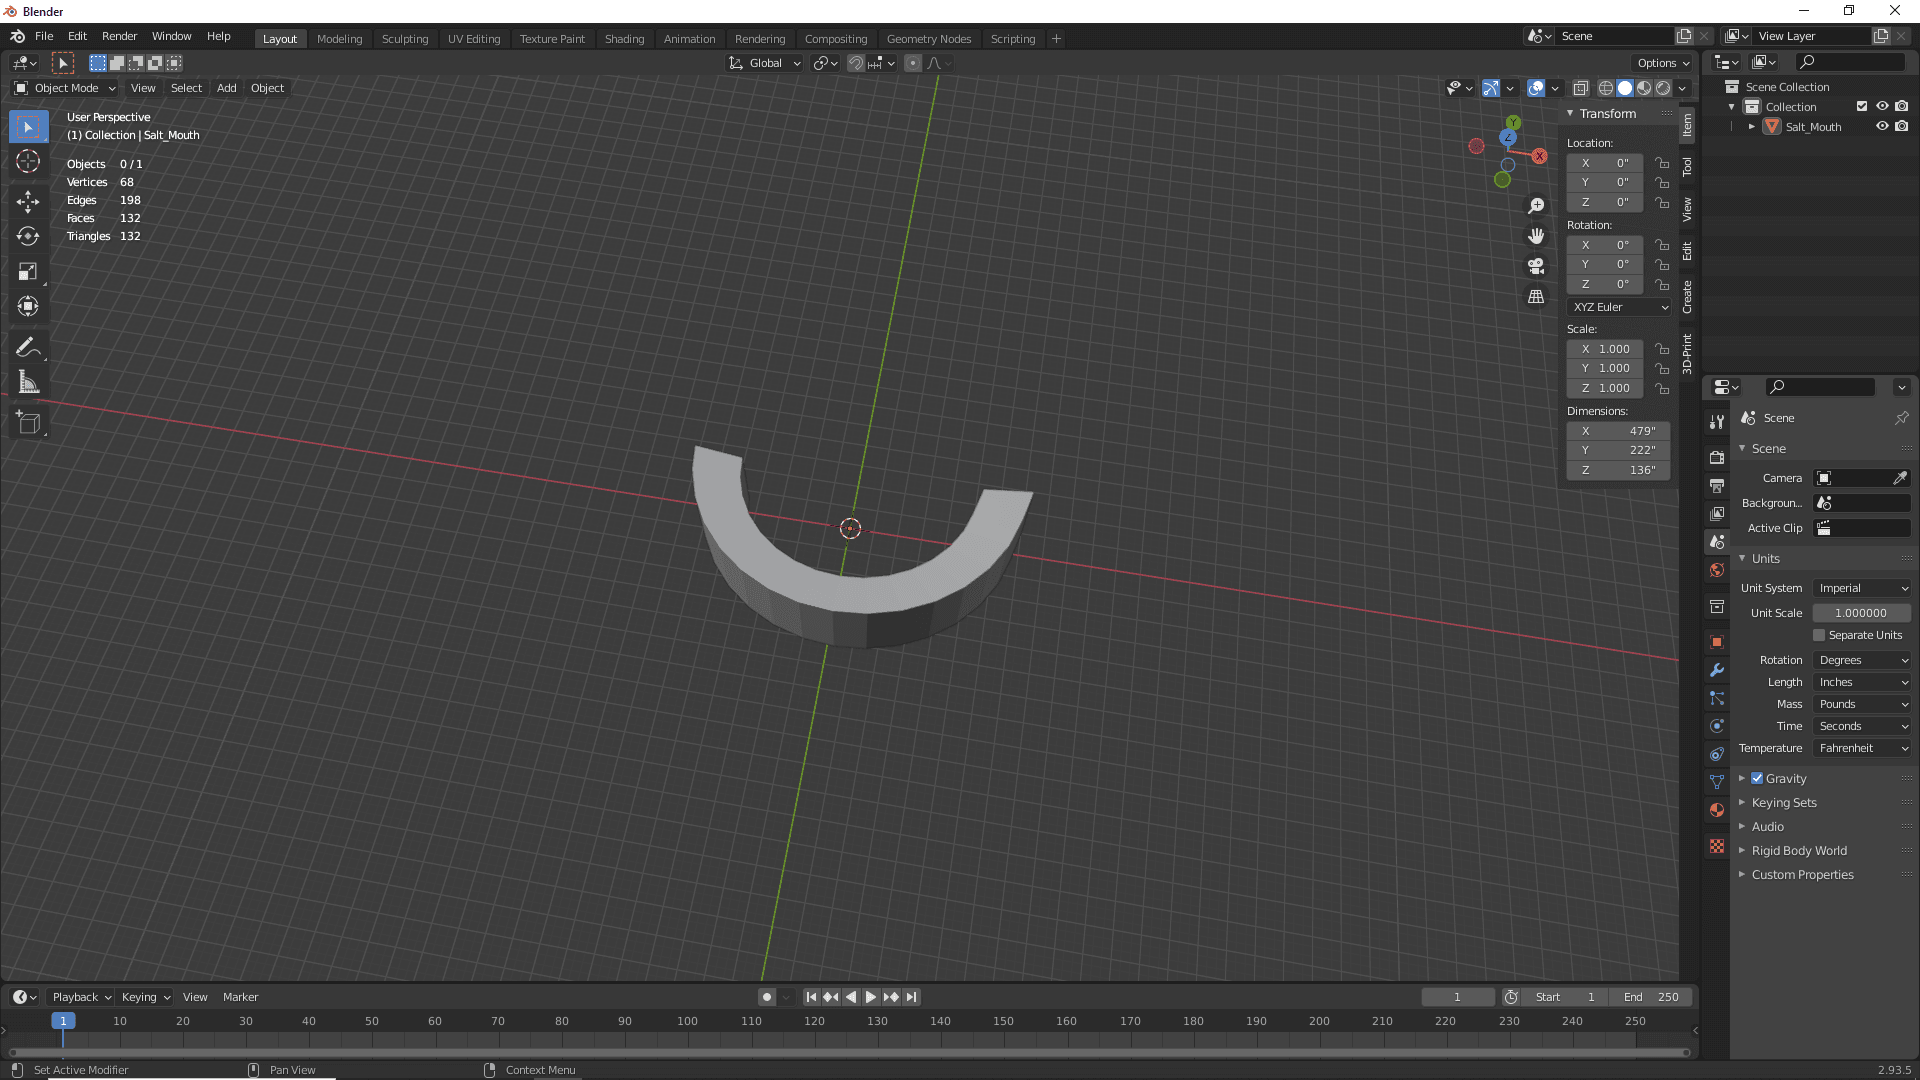
Task: Play the animation forward
Action: coord(870,997)
